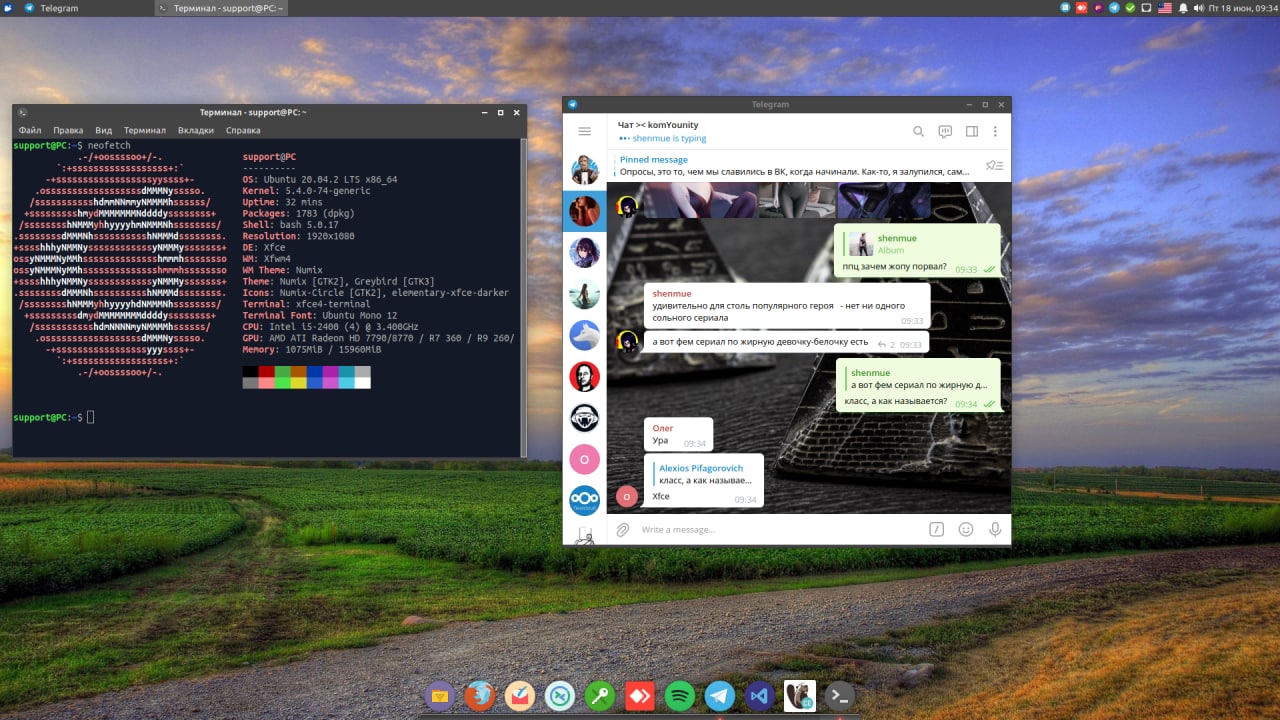Click green checkmark tray icon

[1130, 8]
